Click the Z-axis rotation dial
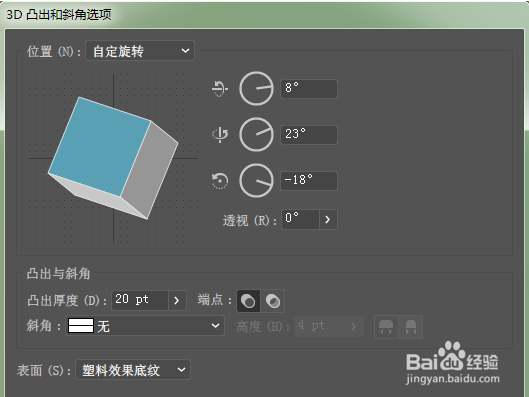Screen dimensions: 529x397 pos(256,180)
